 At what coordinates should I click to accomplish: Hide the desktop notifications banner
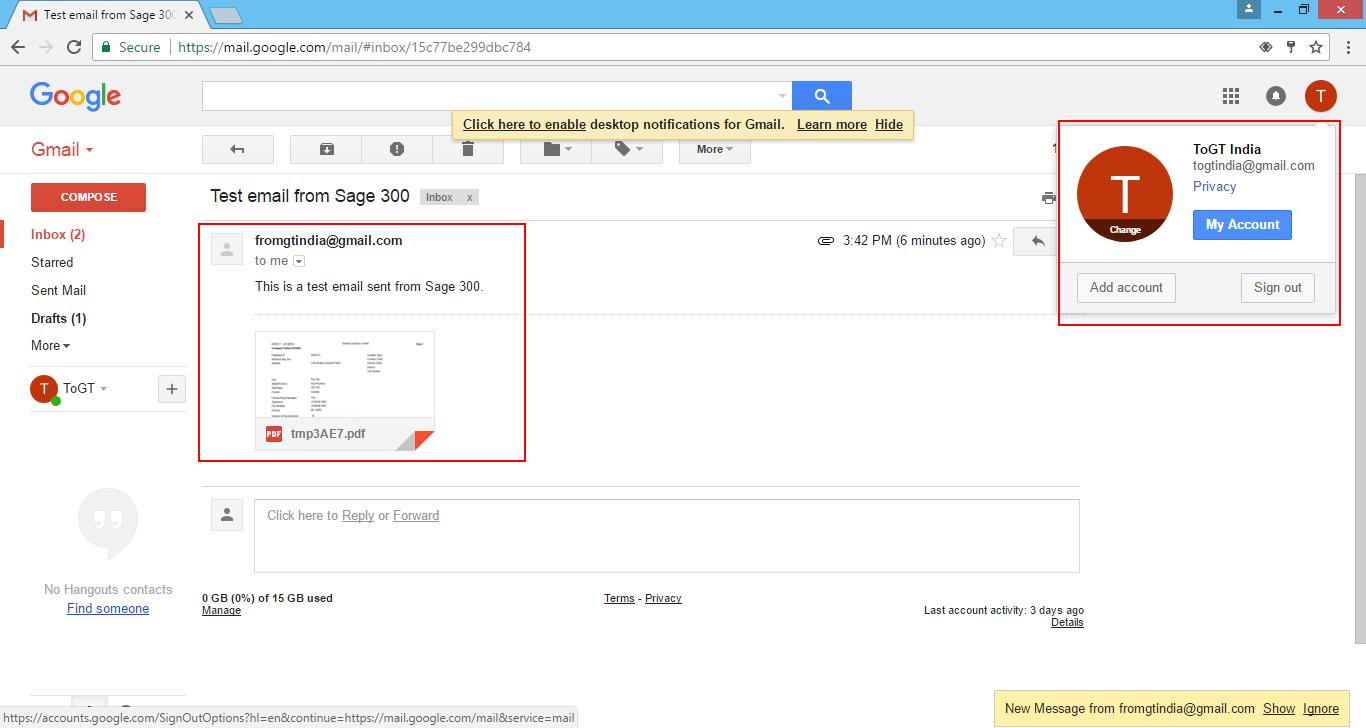pyautogui.click(x=889, y=124)
